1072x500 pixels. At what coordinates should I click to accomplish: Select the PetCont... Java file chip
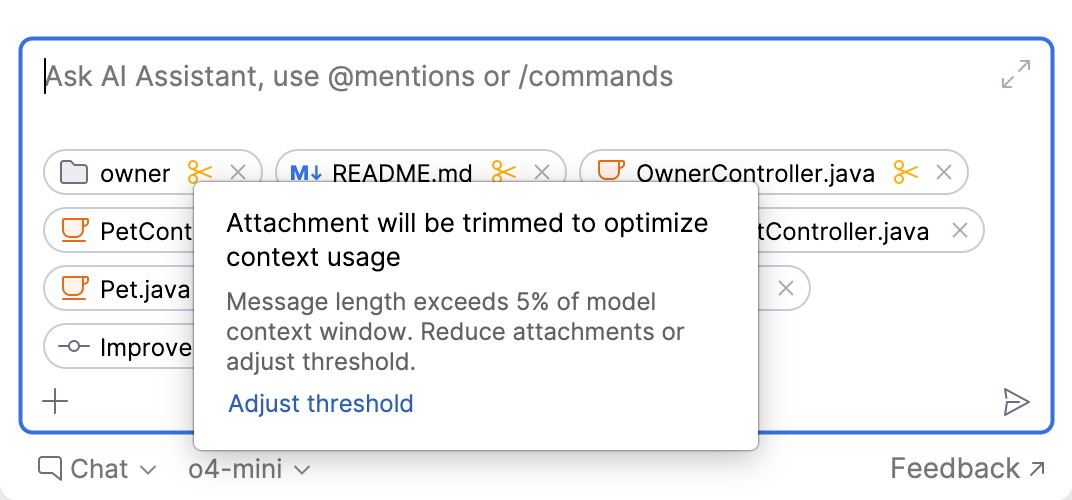pyautogui.click(x=119, y=231)
